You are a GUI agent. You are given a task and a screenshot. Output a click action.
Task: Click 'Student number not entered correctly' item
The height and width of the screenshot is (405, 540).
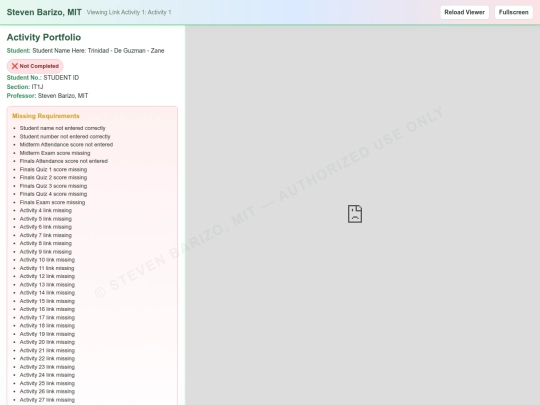click(x=65, y=136)
